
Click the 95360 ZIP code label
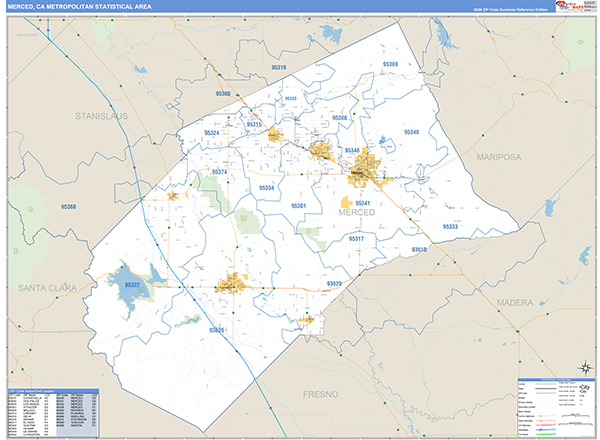pyautogui.click(x=68, y=207)
